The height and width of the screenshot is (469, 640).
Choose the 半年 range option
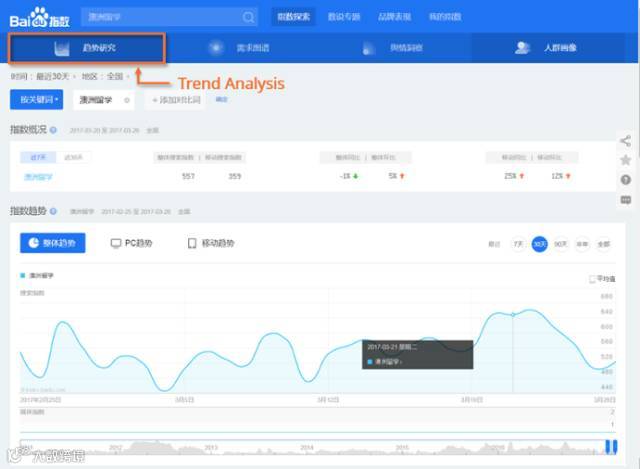point(582,244)
